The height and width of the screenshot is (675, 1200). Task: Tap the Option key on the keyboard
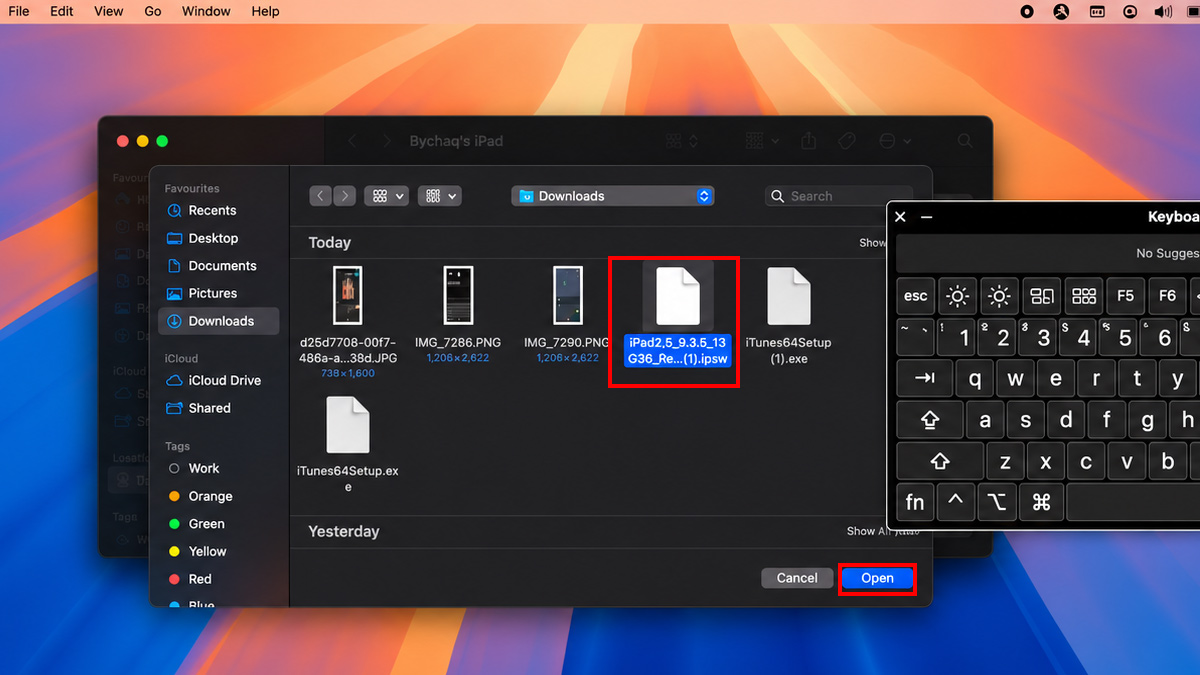click(x=998, y=502)
